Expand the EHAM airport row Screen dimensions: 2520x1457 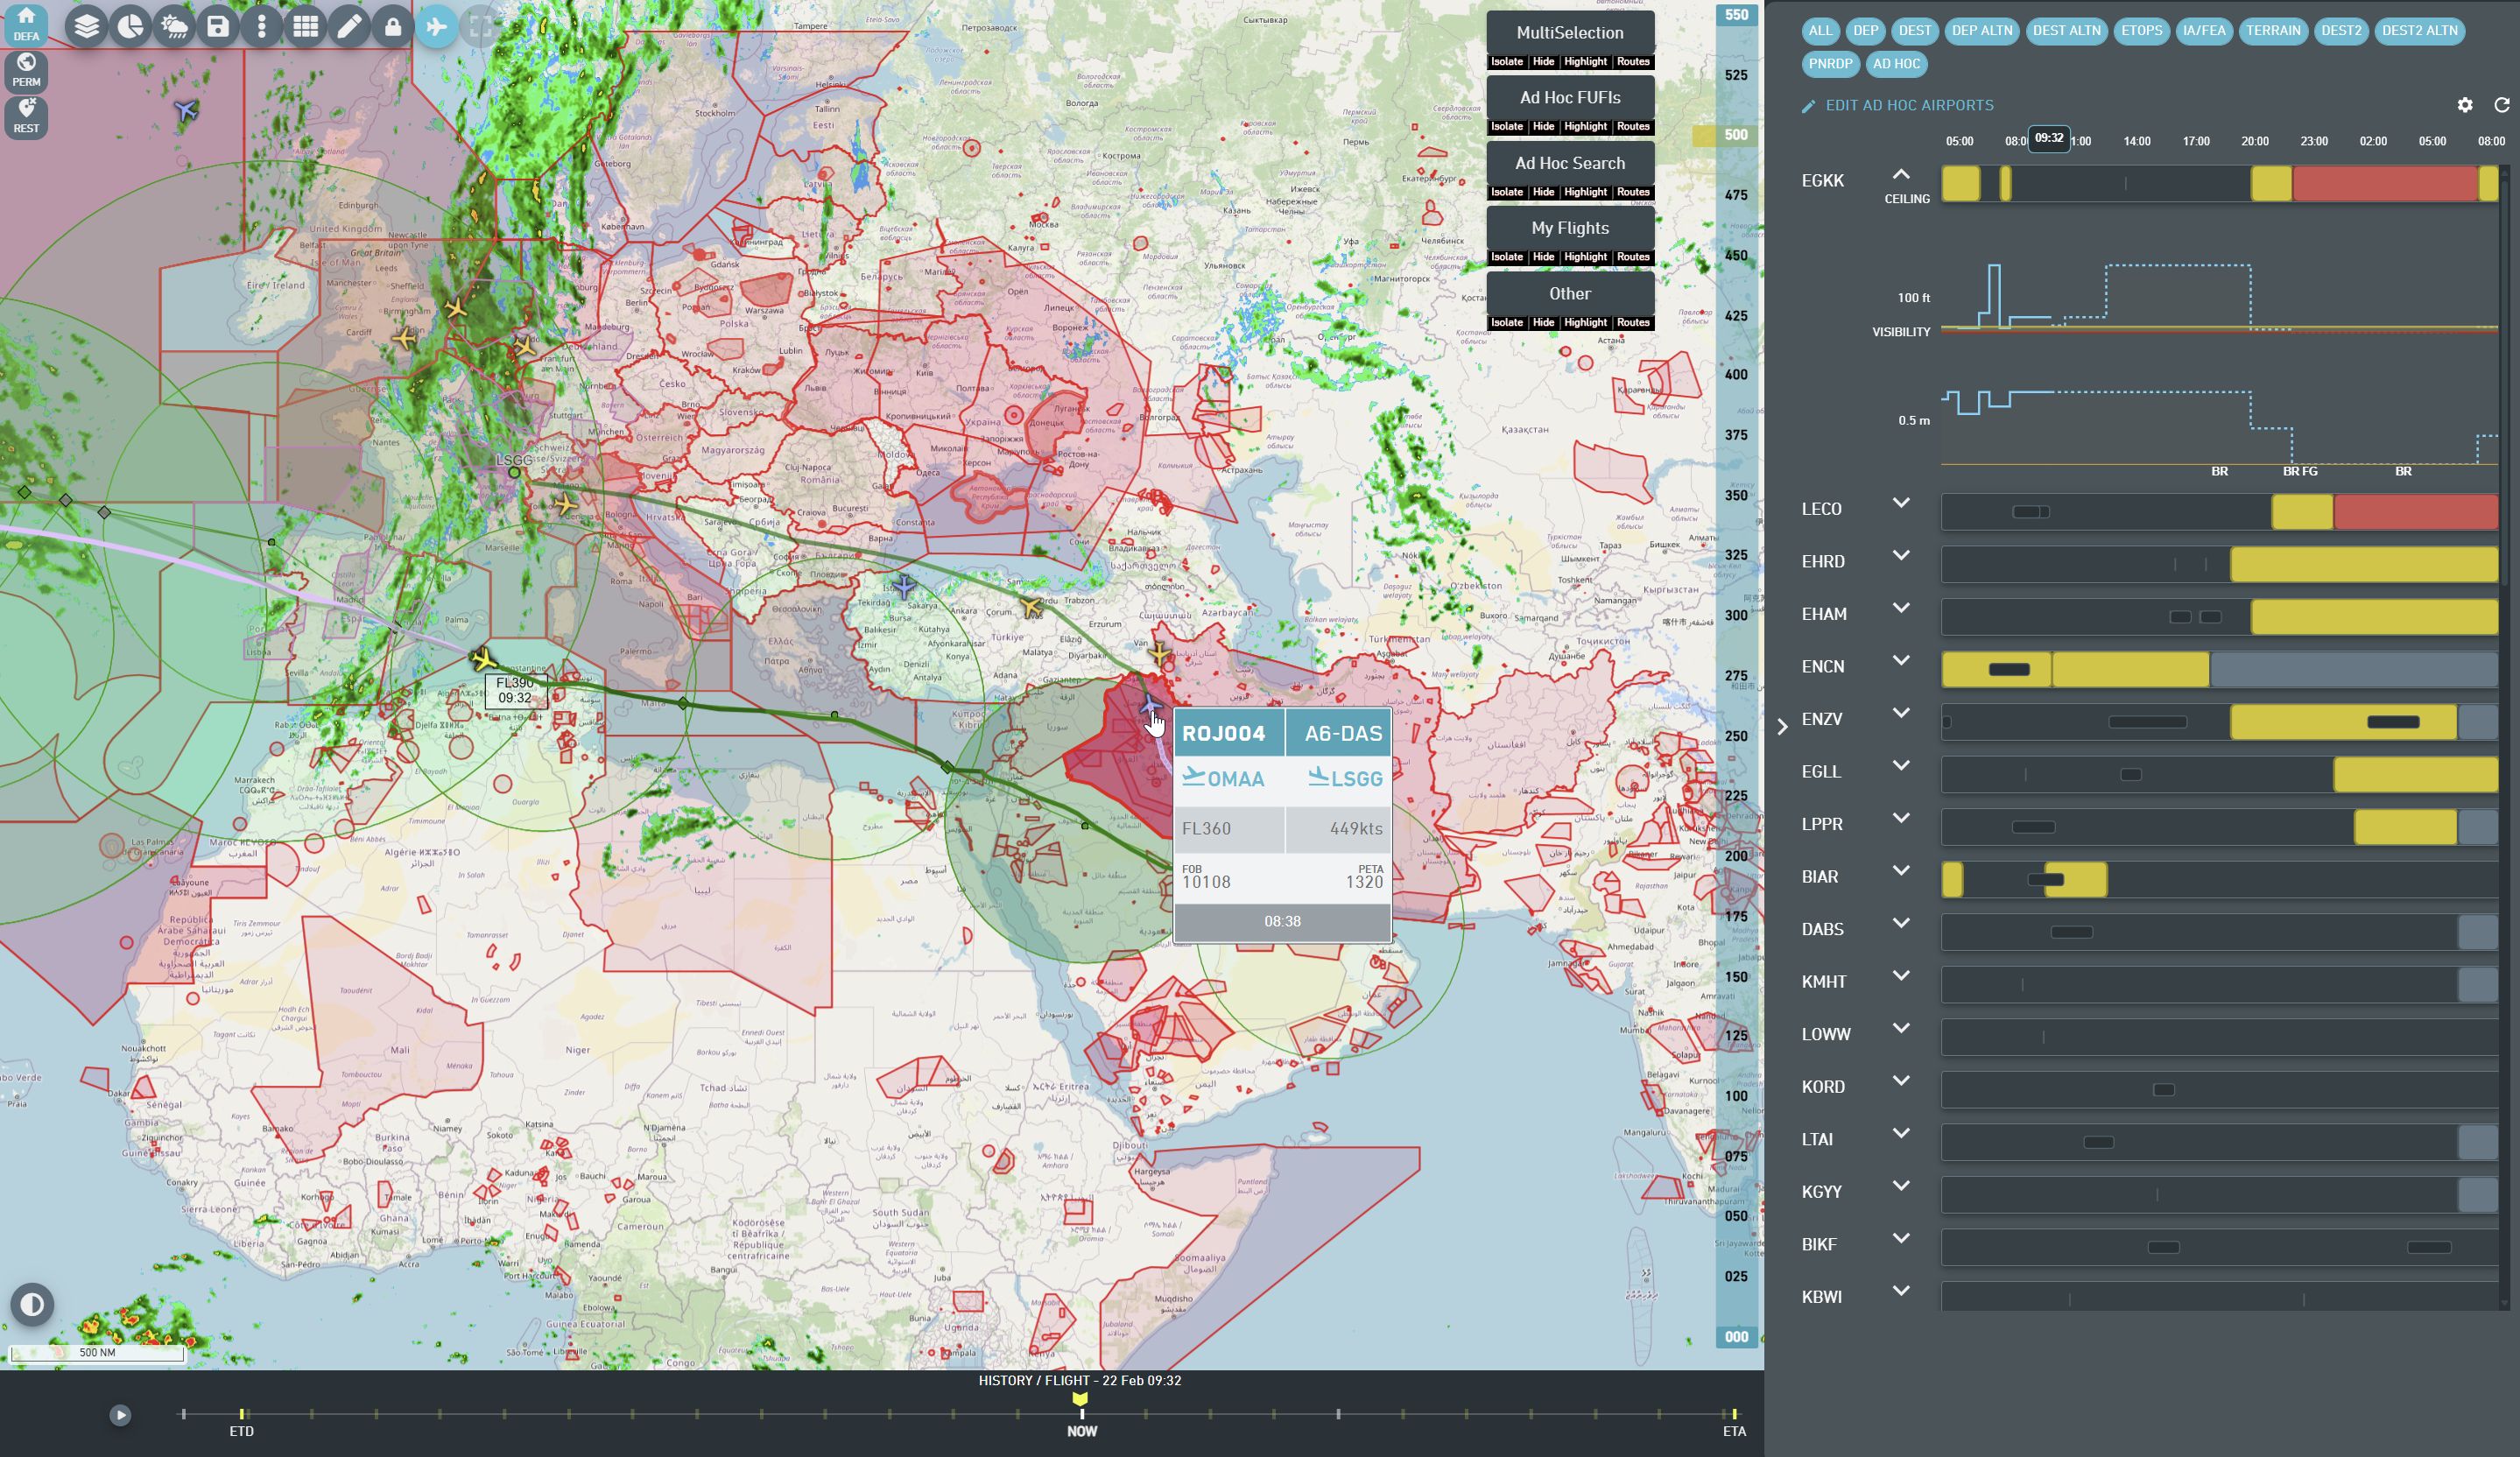click(1900, 609)
